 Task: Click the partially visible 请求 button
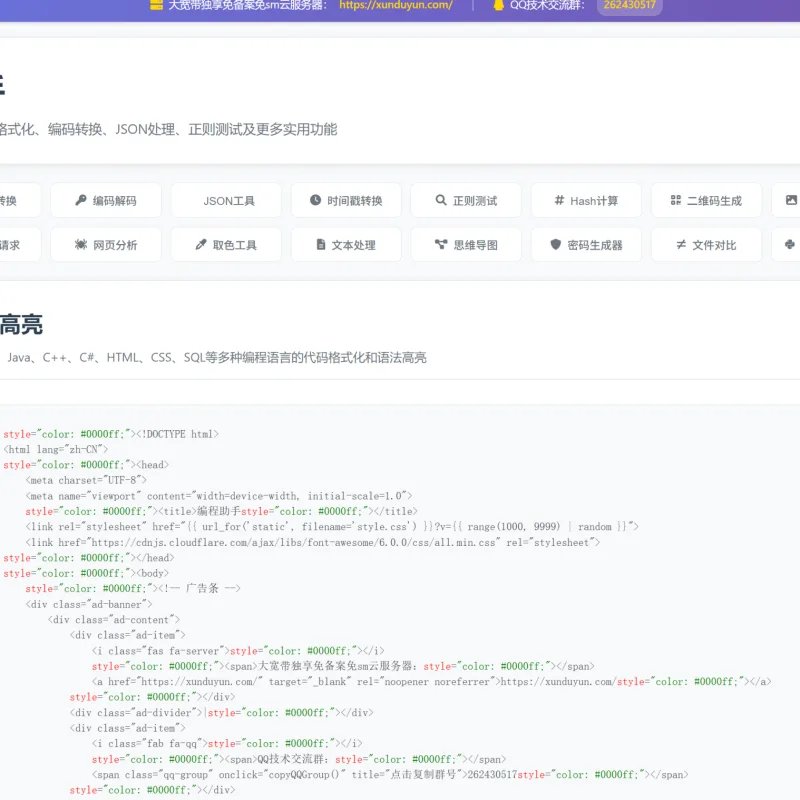click(x=20, y=245)
